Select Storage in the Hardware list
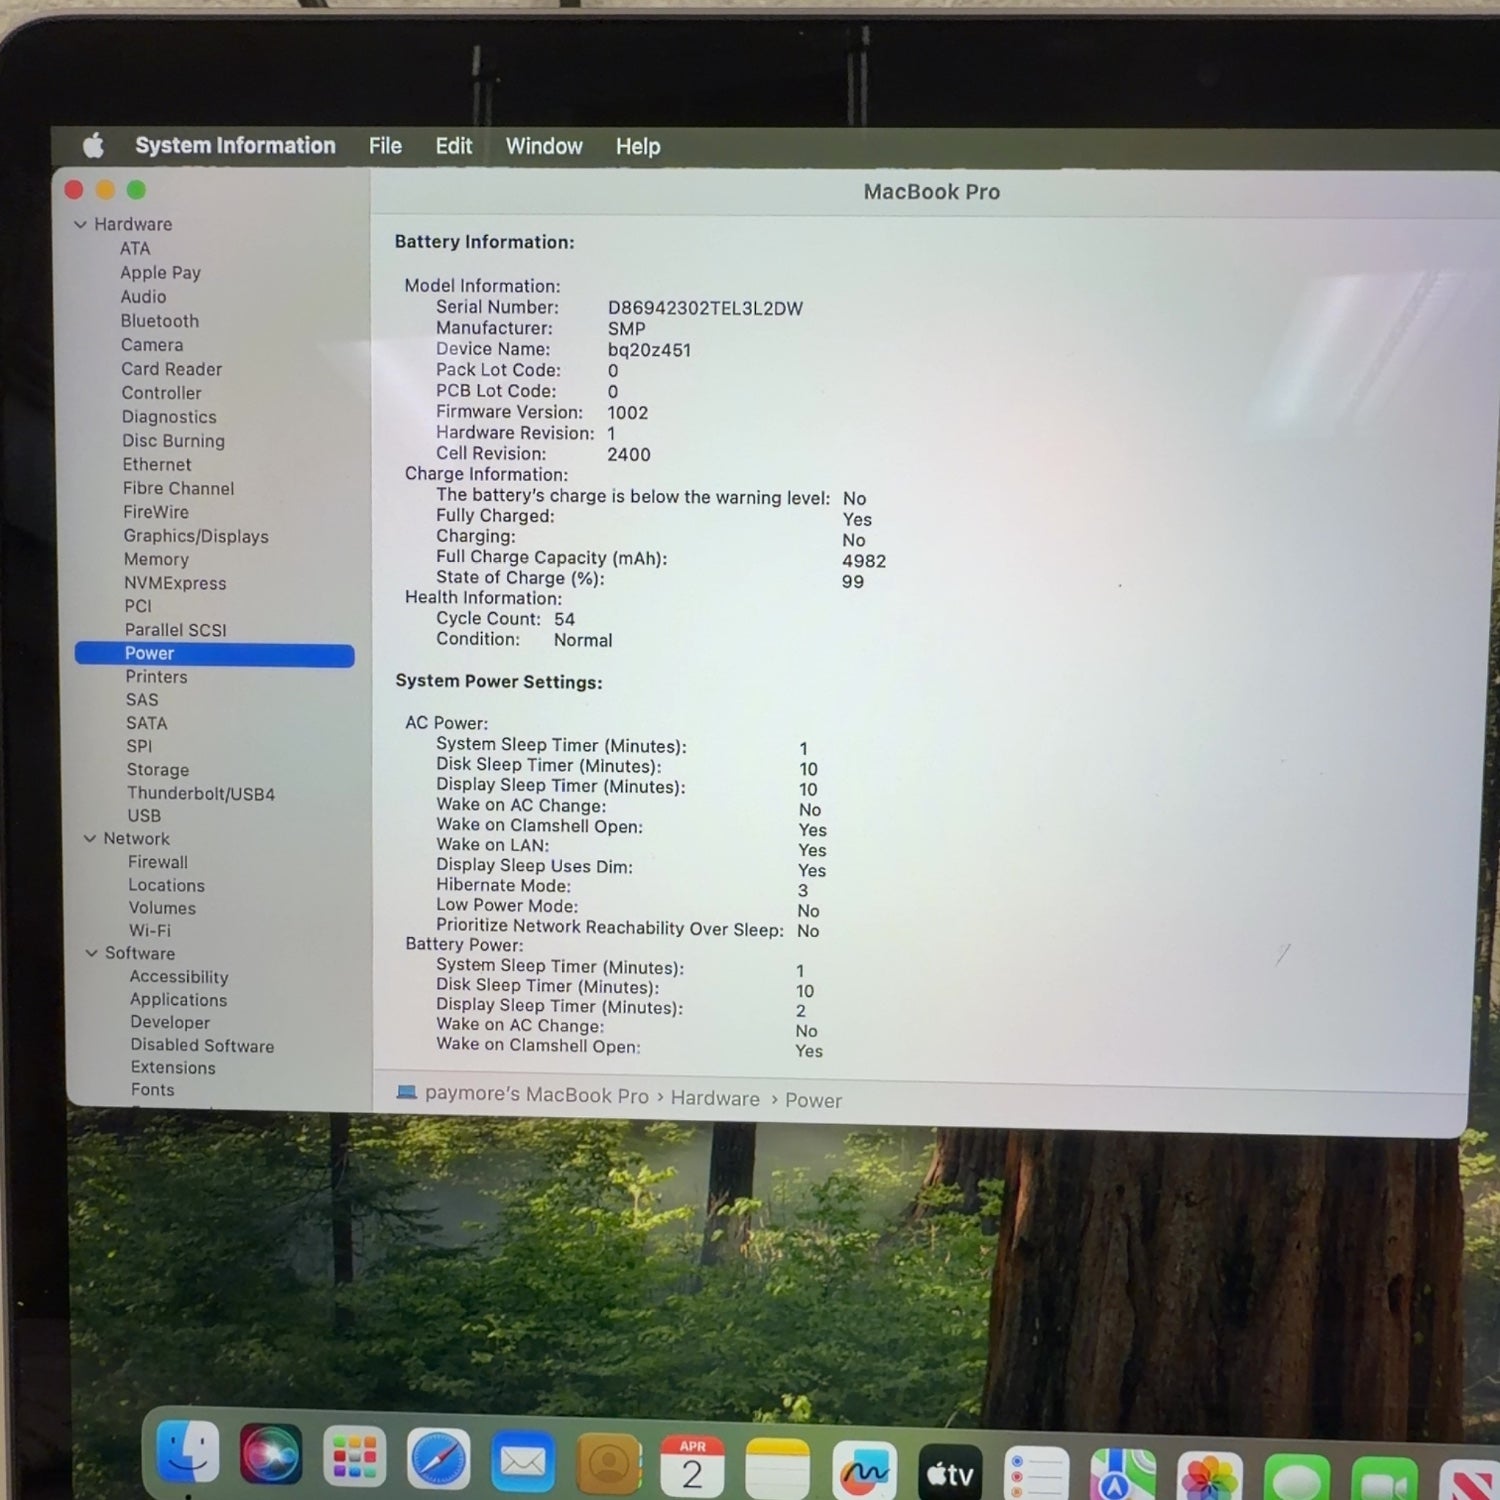1500x1500 pixels. [158, 770]
